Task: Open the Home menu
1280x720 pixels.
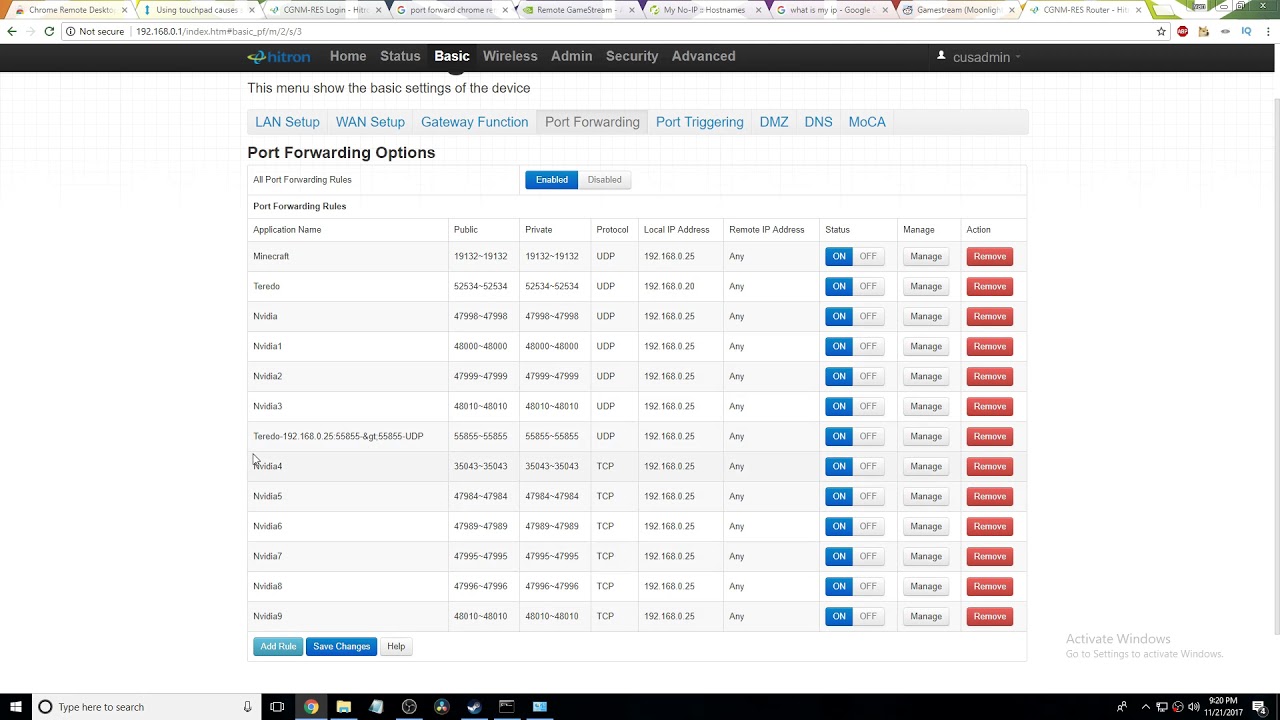Action: [x=348, y=56]
